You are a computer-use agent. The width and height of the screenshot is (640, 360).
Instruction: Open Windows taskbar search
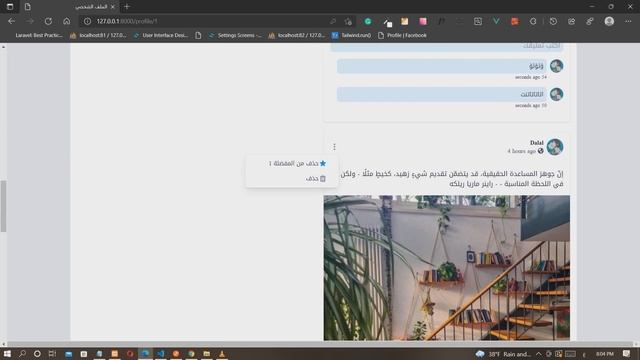[x=22, y=354]
